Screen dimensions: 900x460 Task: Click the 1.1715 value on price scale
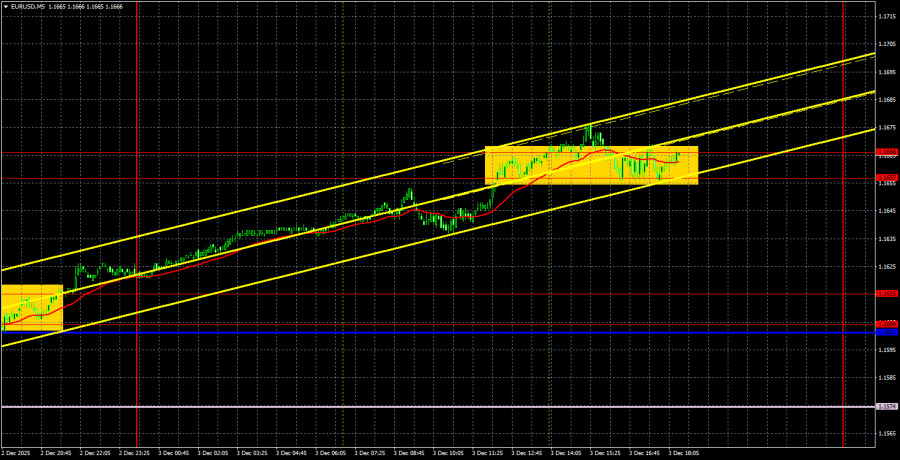point(889,17)
